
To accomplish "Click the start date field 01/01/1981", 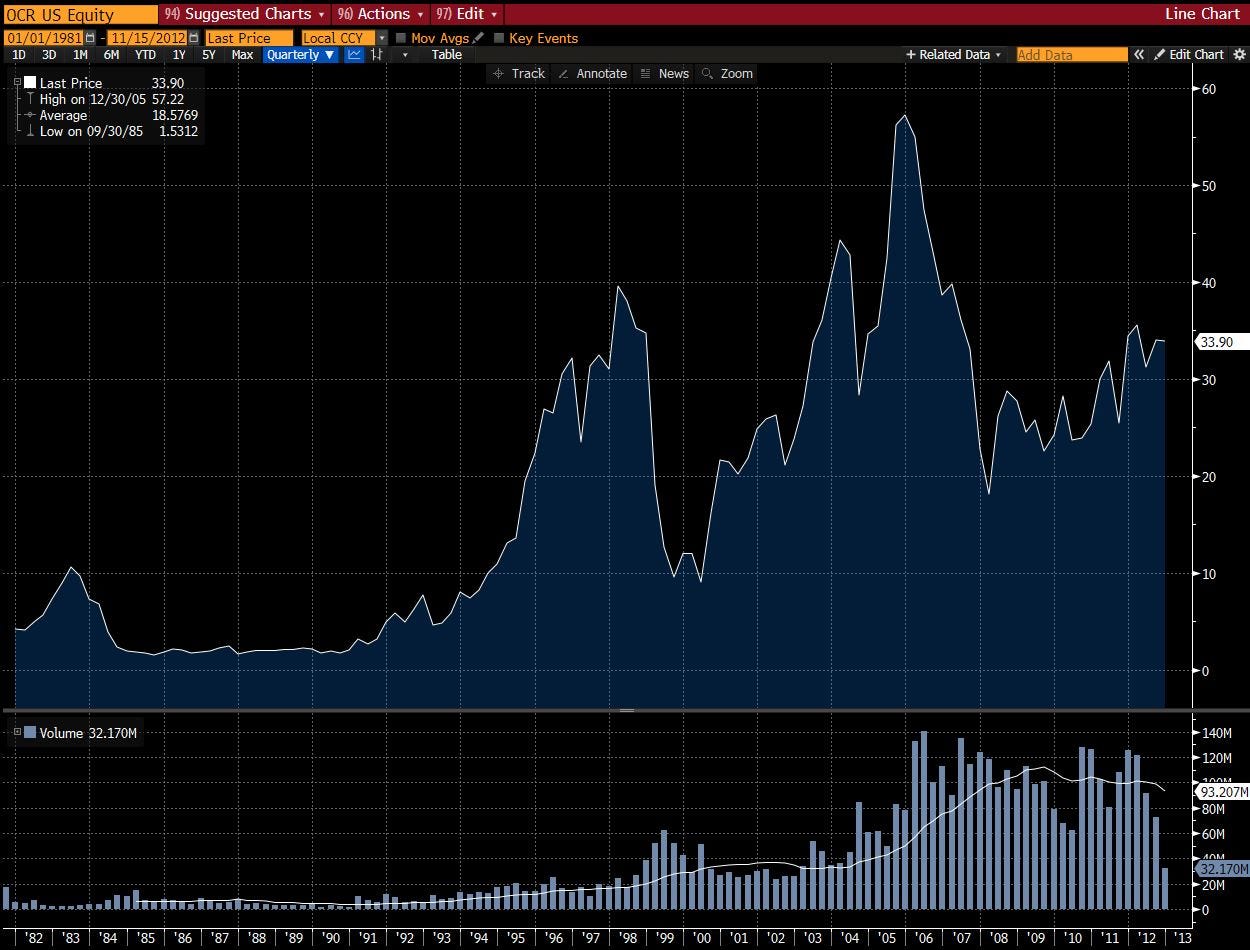I will tap(44, 38).
